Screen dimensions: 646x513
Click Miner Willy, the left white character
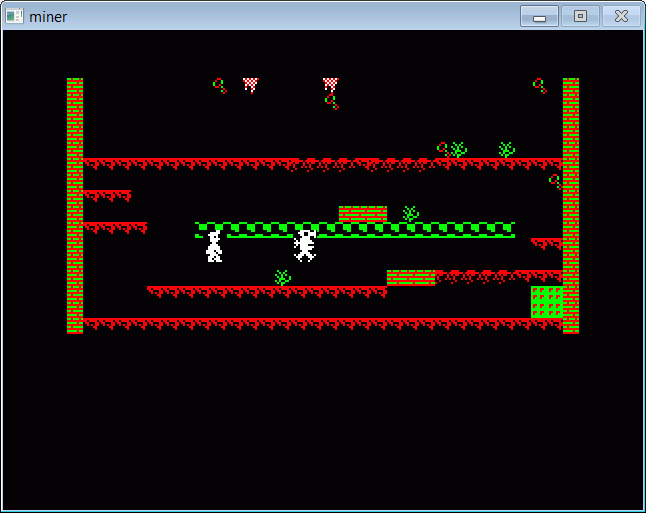[214, 246]
